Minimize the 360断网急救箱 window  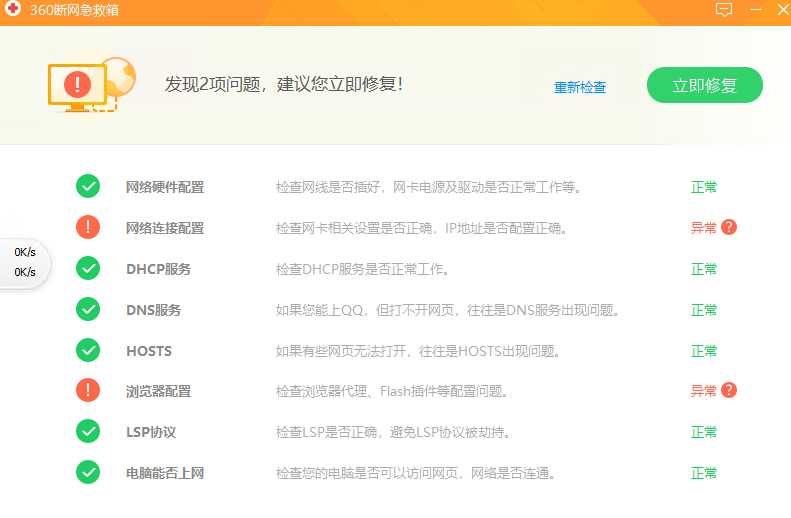pos(756,10)
